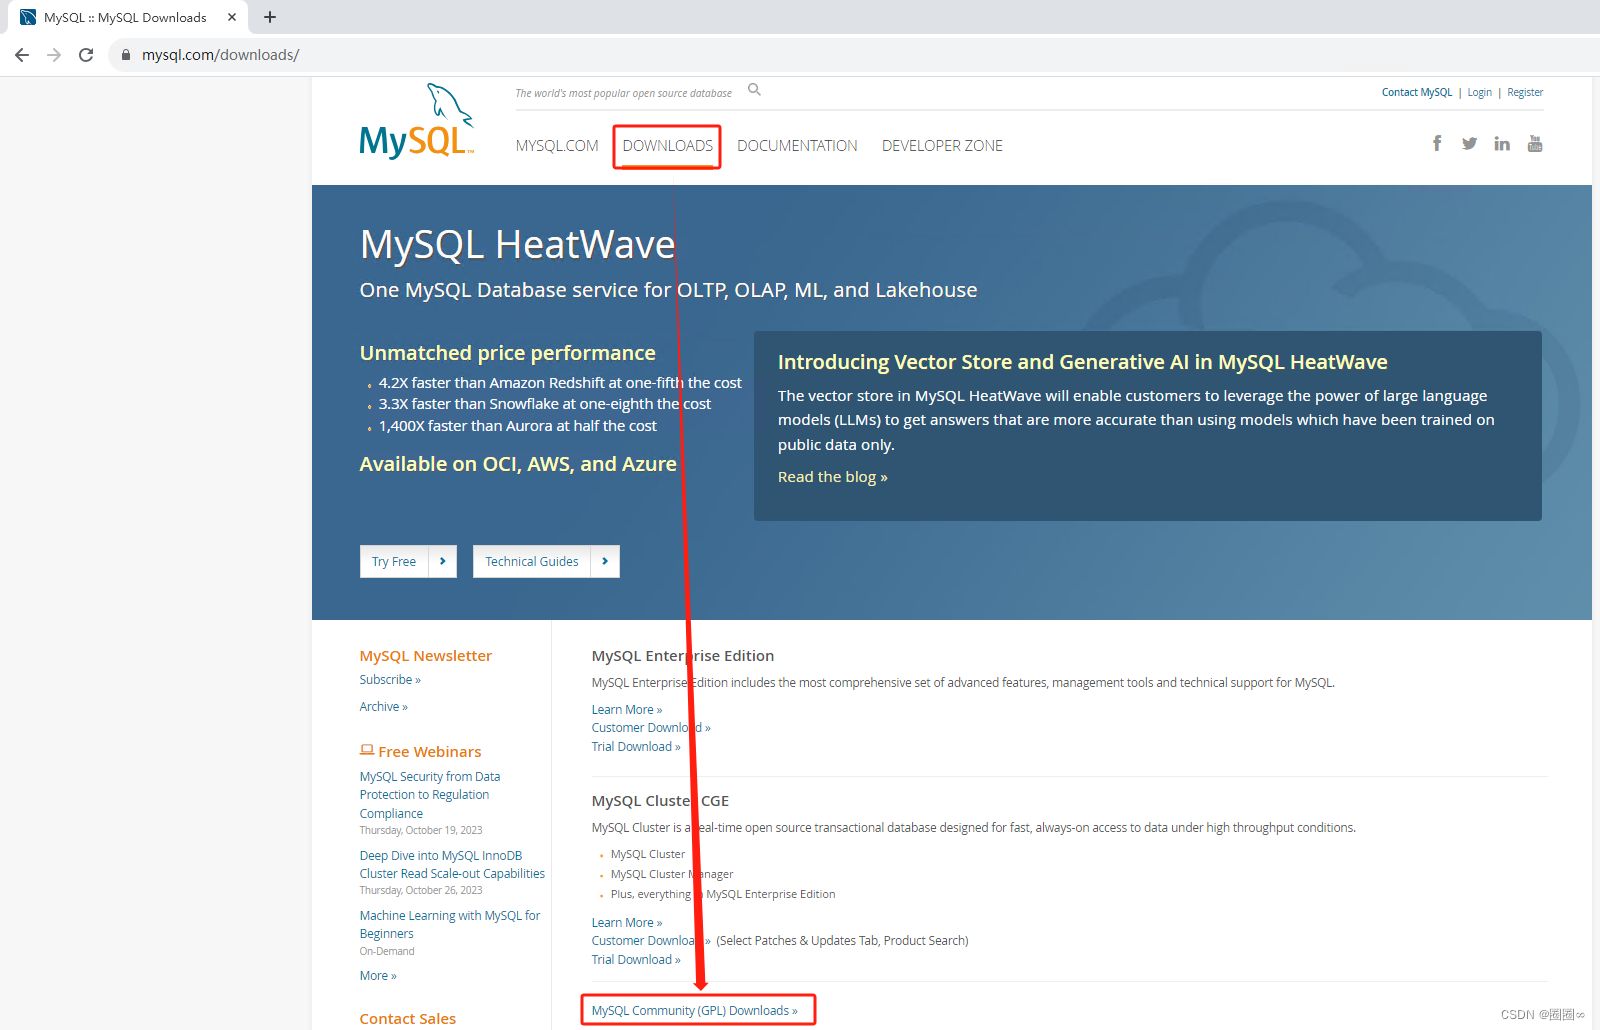This screenshot has height=1030, width=1600.
Task: Open the site search magnifier icon
Action: point(755,90)
